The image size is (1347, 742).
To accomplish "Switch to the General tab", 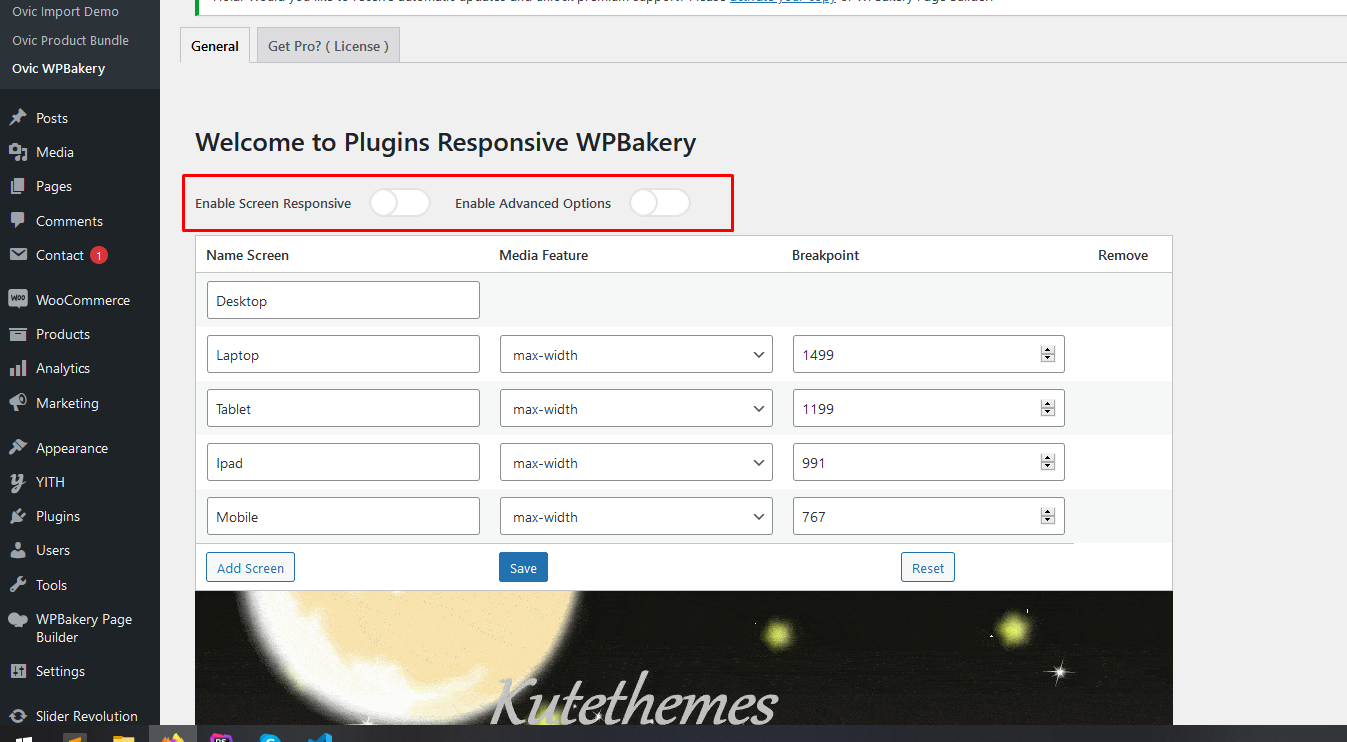I will tap(215, 46).
